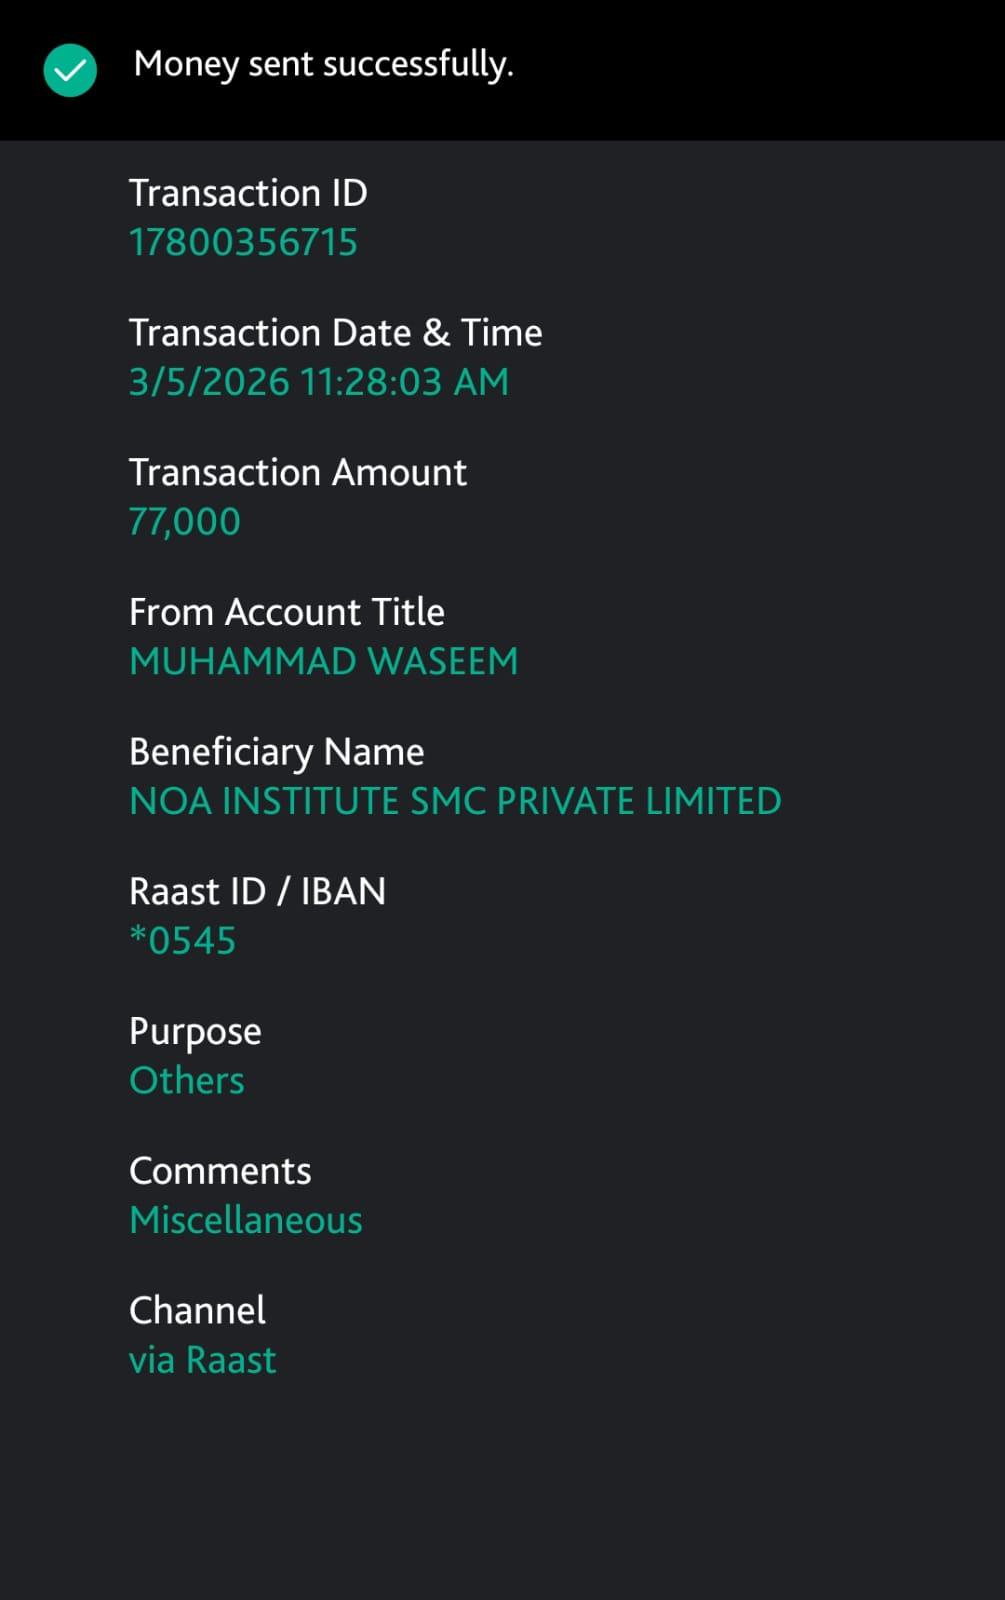The image size is (1005, 1600).
Task: Select the "Others" purpose value
Action: tap(187, 1081)
